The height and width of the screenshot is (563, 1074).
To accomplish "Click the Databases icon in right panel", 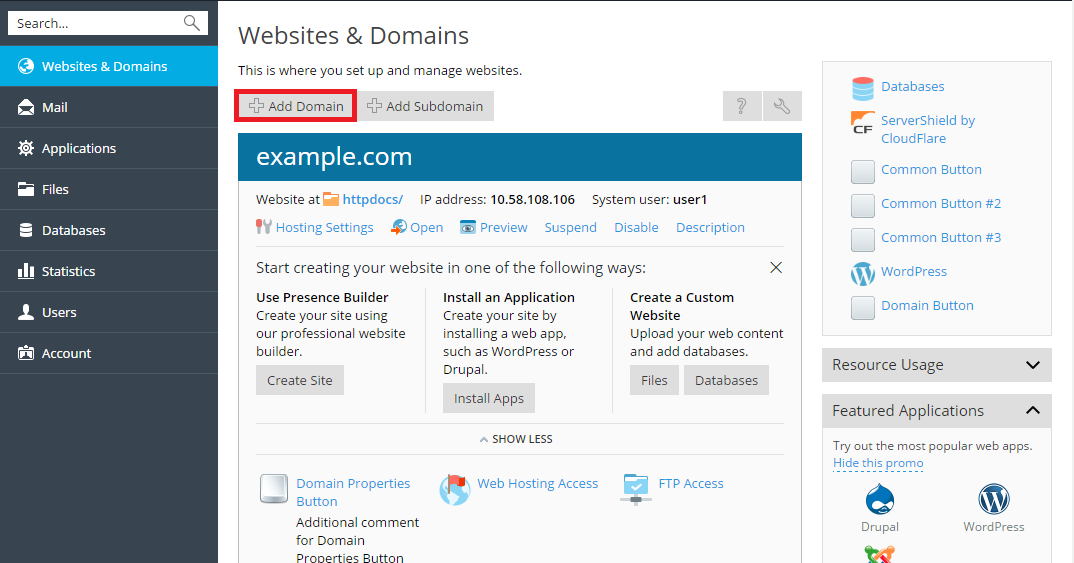I will pyautogui.click(x=862, y=88).
